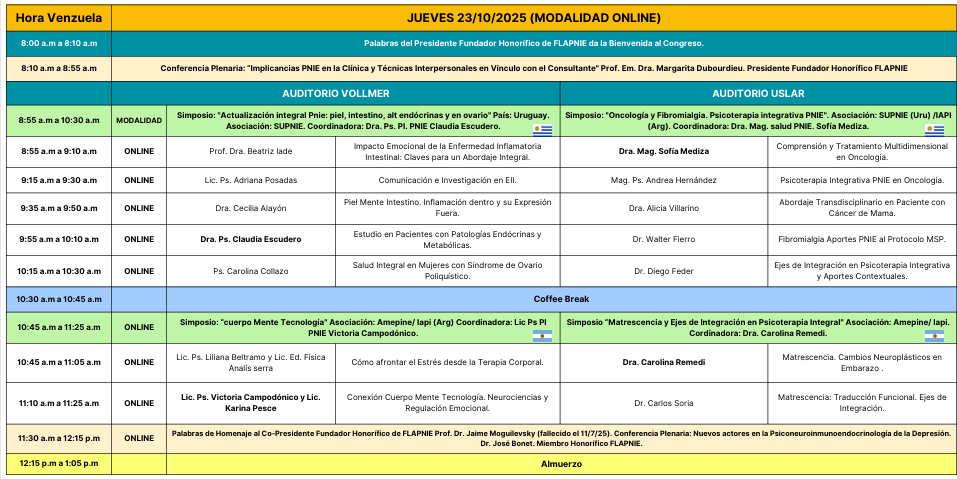Click the 'Mag. Ps. Andrea Hernández' cell
The image size is (957, 479).
tap(664, 180)
